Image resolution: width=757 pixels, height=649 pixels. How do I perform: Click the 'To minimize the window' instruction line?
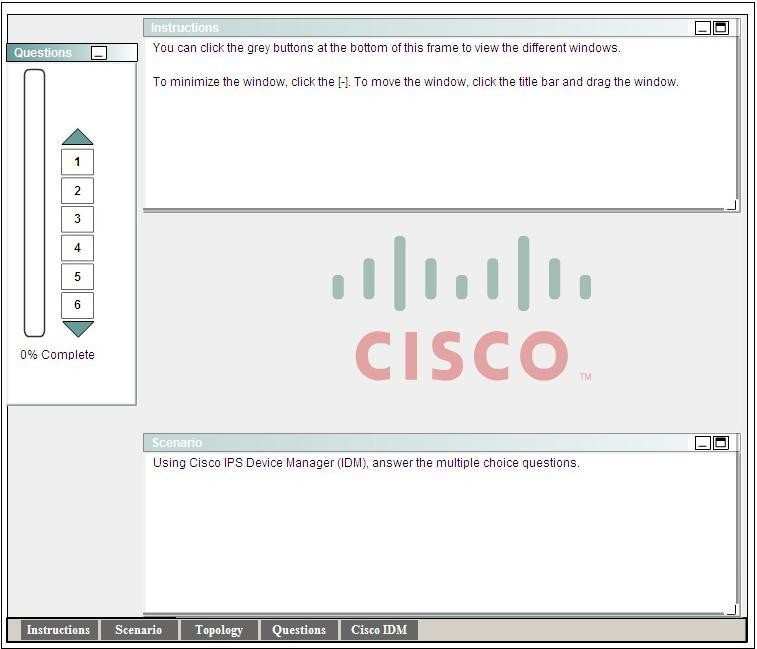416,82
